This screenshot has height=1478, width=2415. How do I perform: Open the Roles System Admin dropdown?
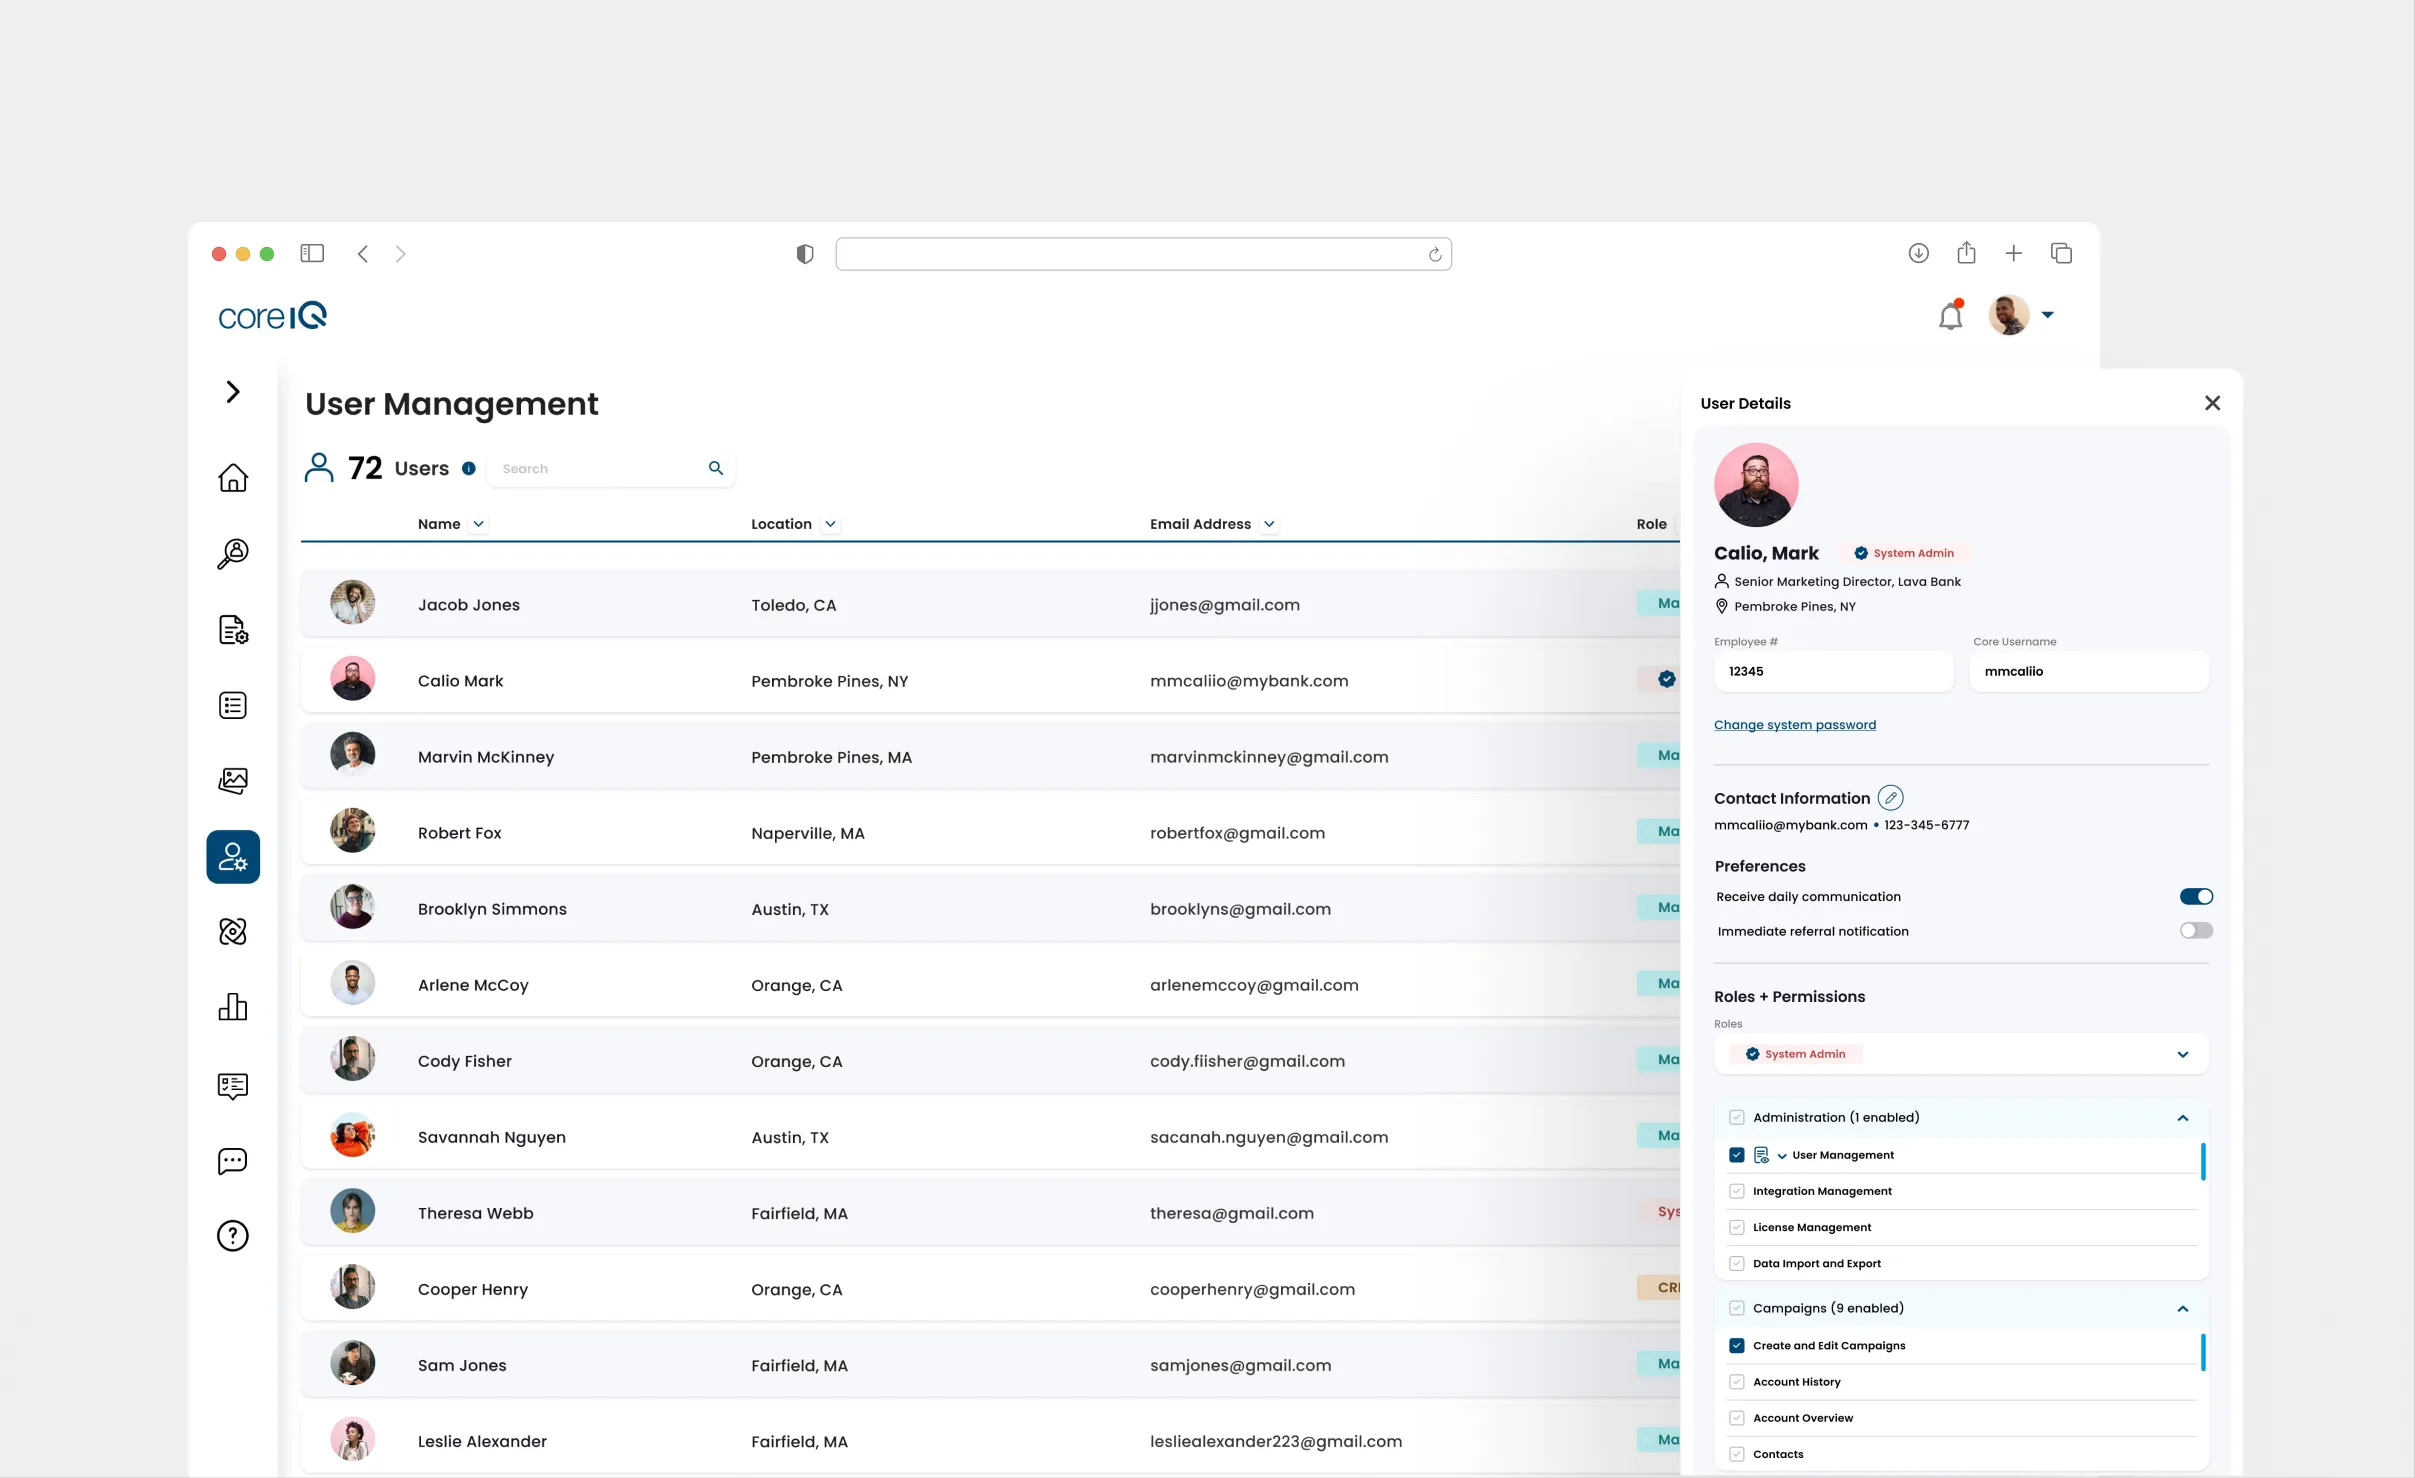[1961, 1054]
